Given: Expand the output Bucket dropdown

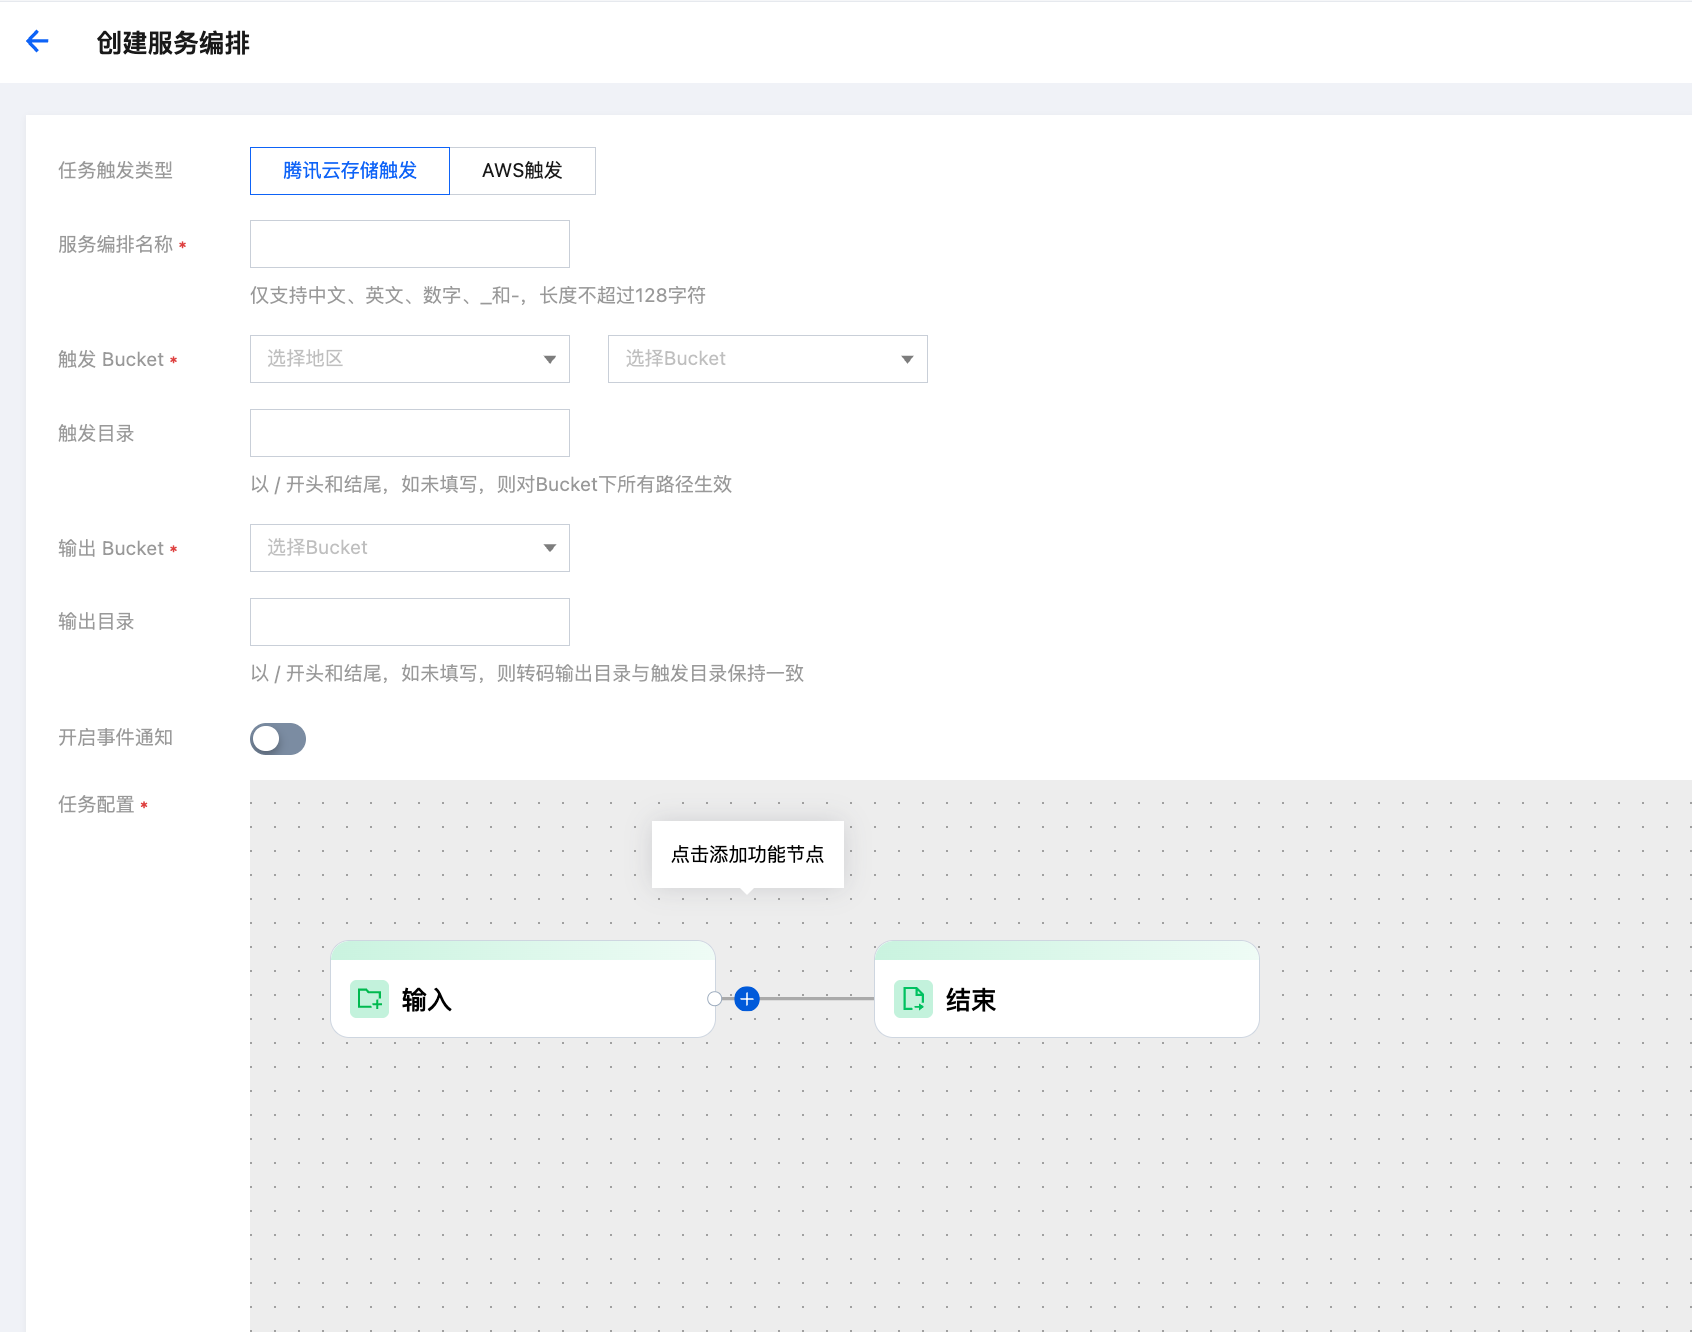Looking at the screenshot, I should 409,548.
